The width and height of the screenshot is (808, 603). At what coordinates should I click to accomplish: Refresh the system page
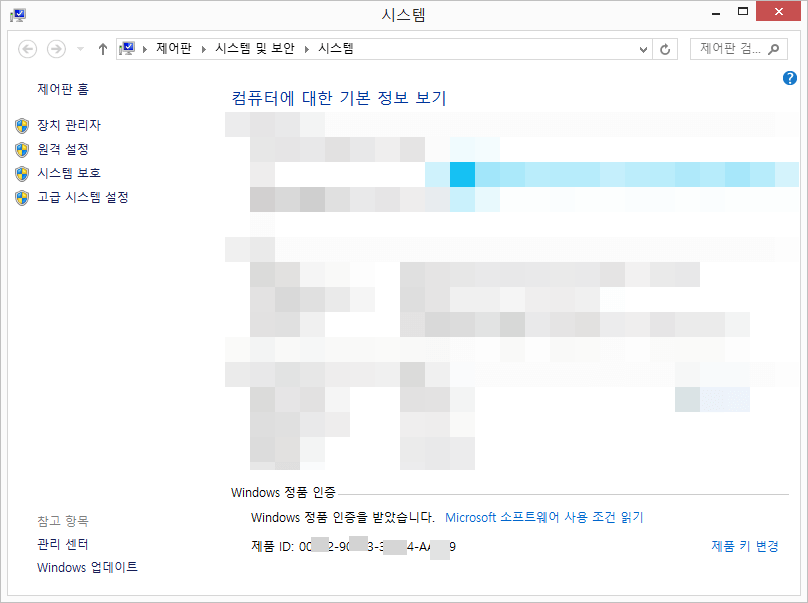(x=665, y=49)
